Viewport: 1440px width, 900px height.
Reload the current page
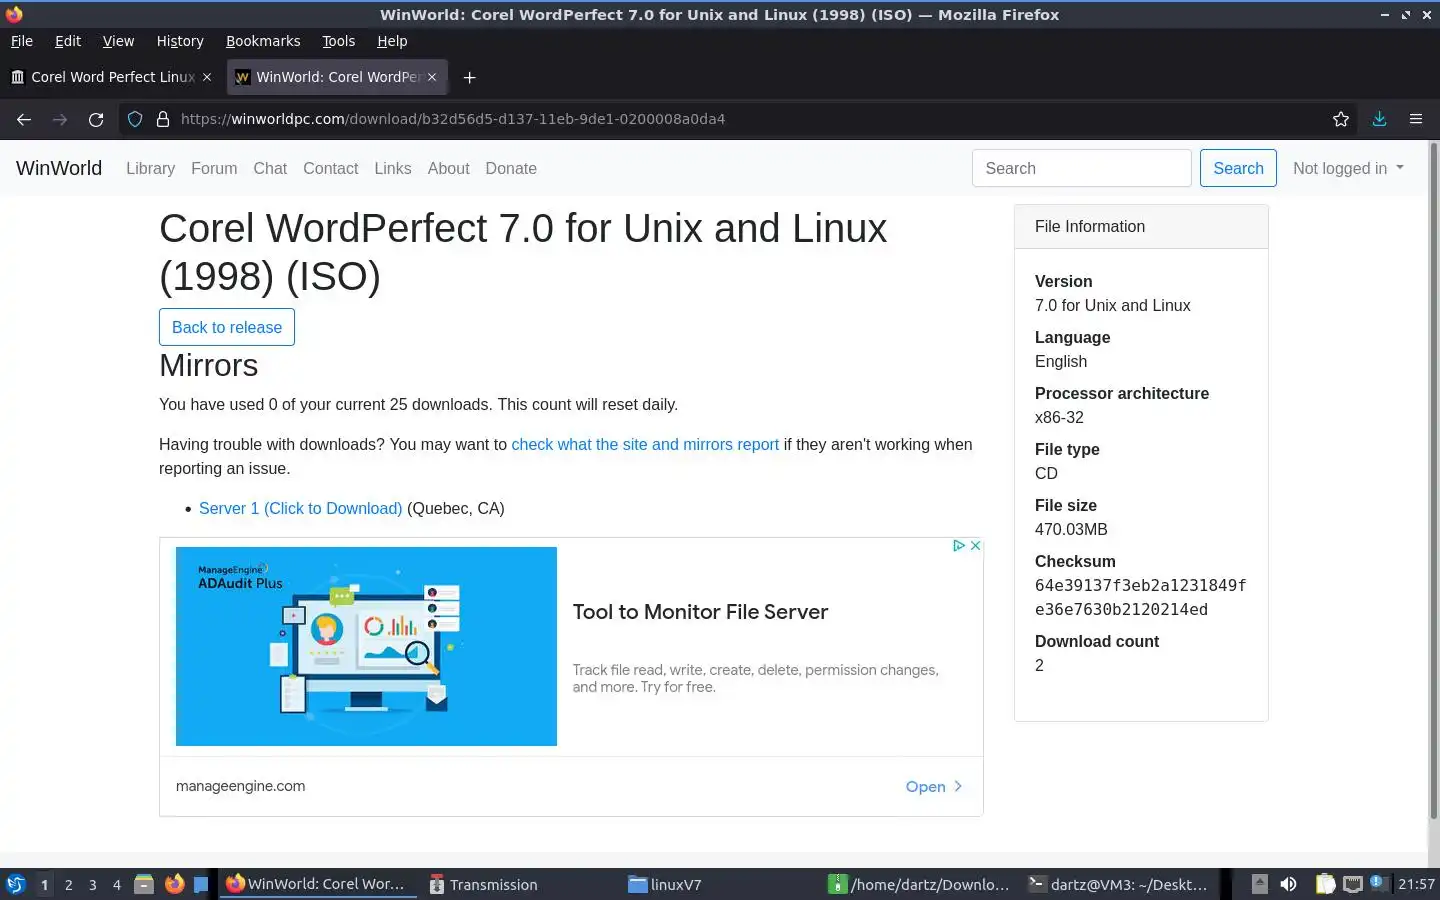(x=96, y=119)
